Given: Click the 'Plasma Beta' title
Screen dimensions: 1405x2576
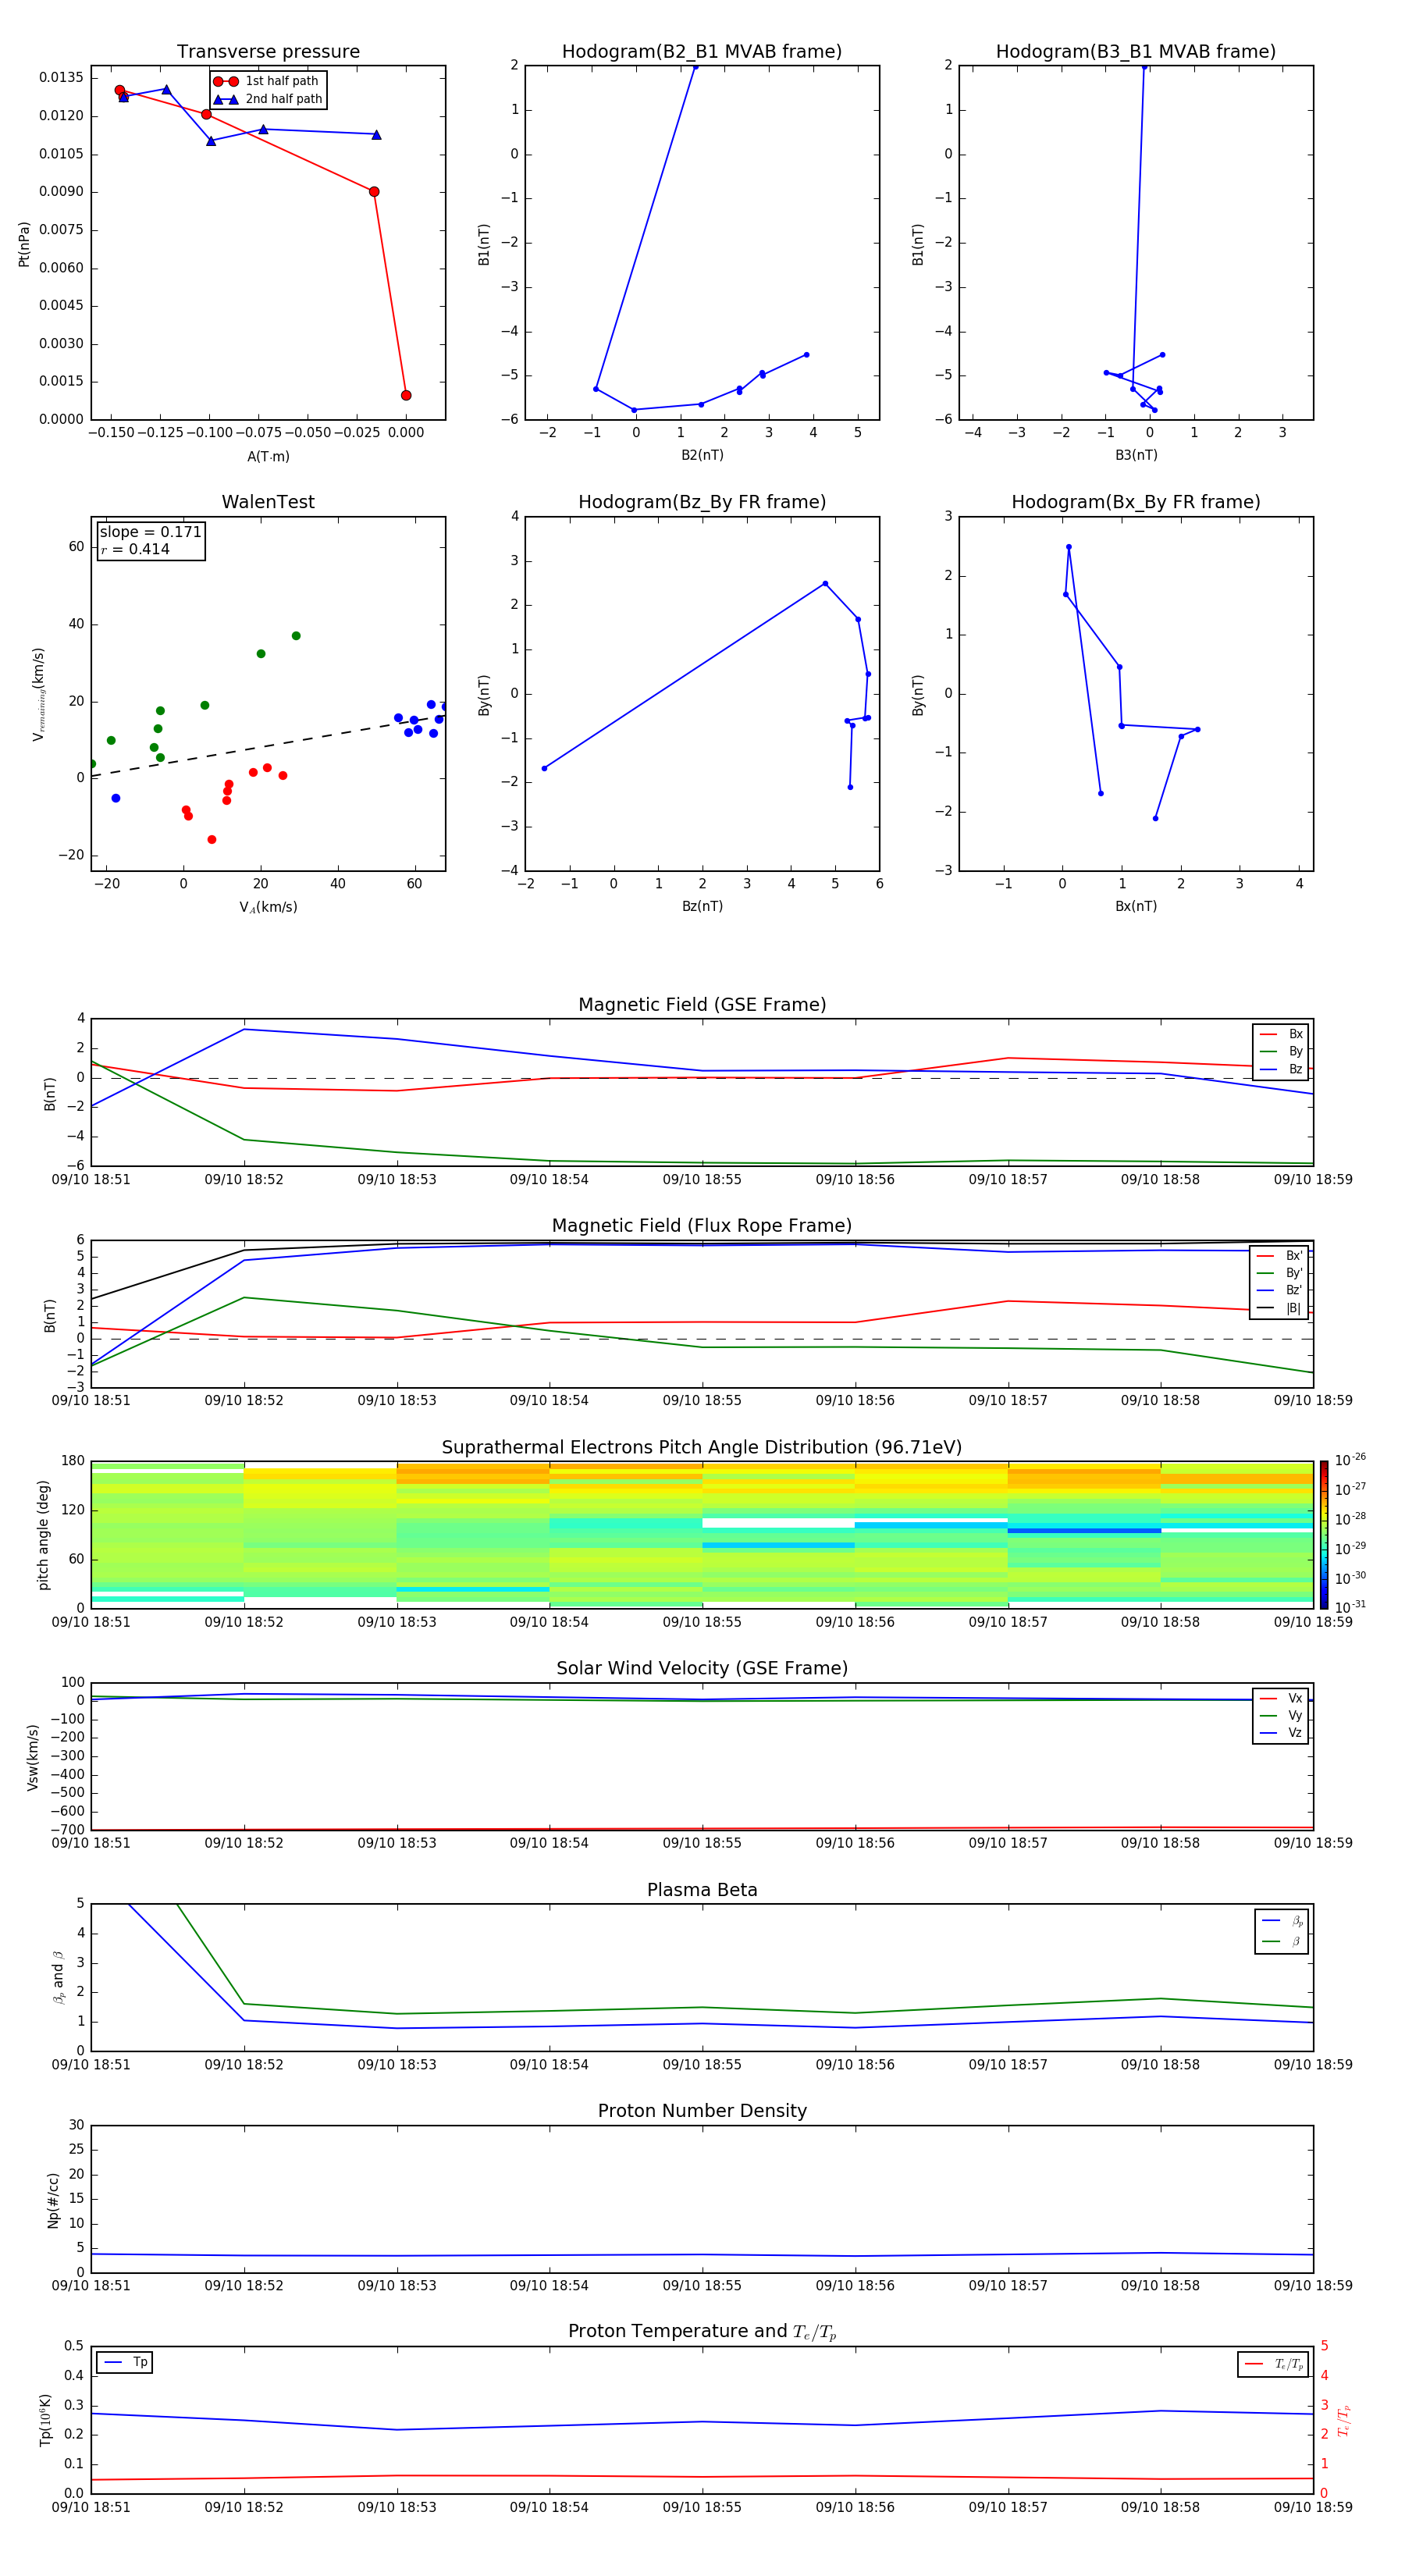Looking at the screenshot, I should click(x=702, y=1890).
